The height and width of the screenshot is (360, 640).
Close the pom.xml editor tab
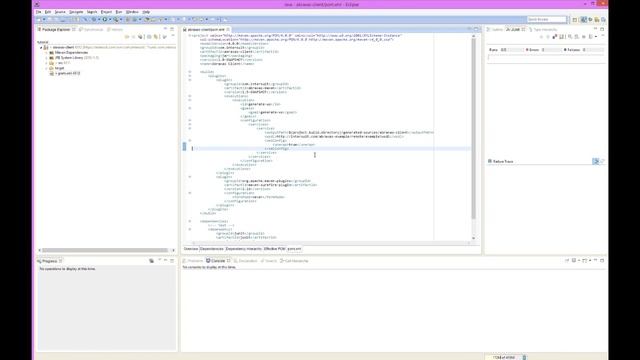[x=228, y=29]
